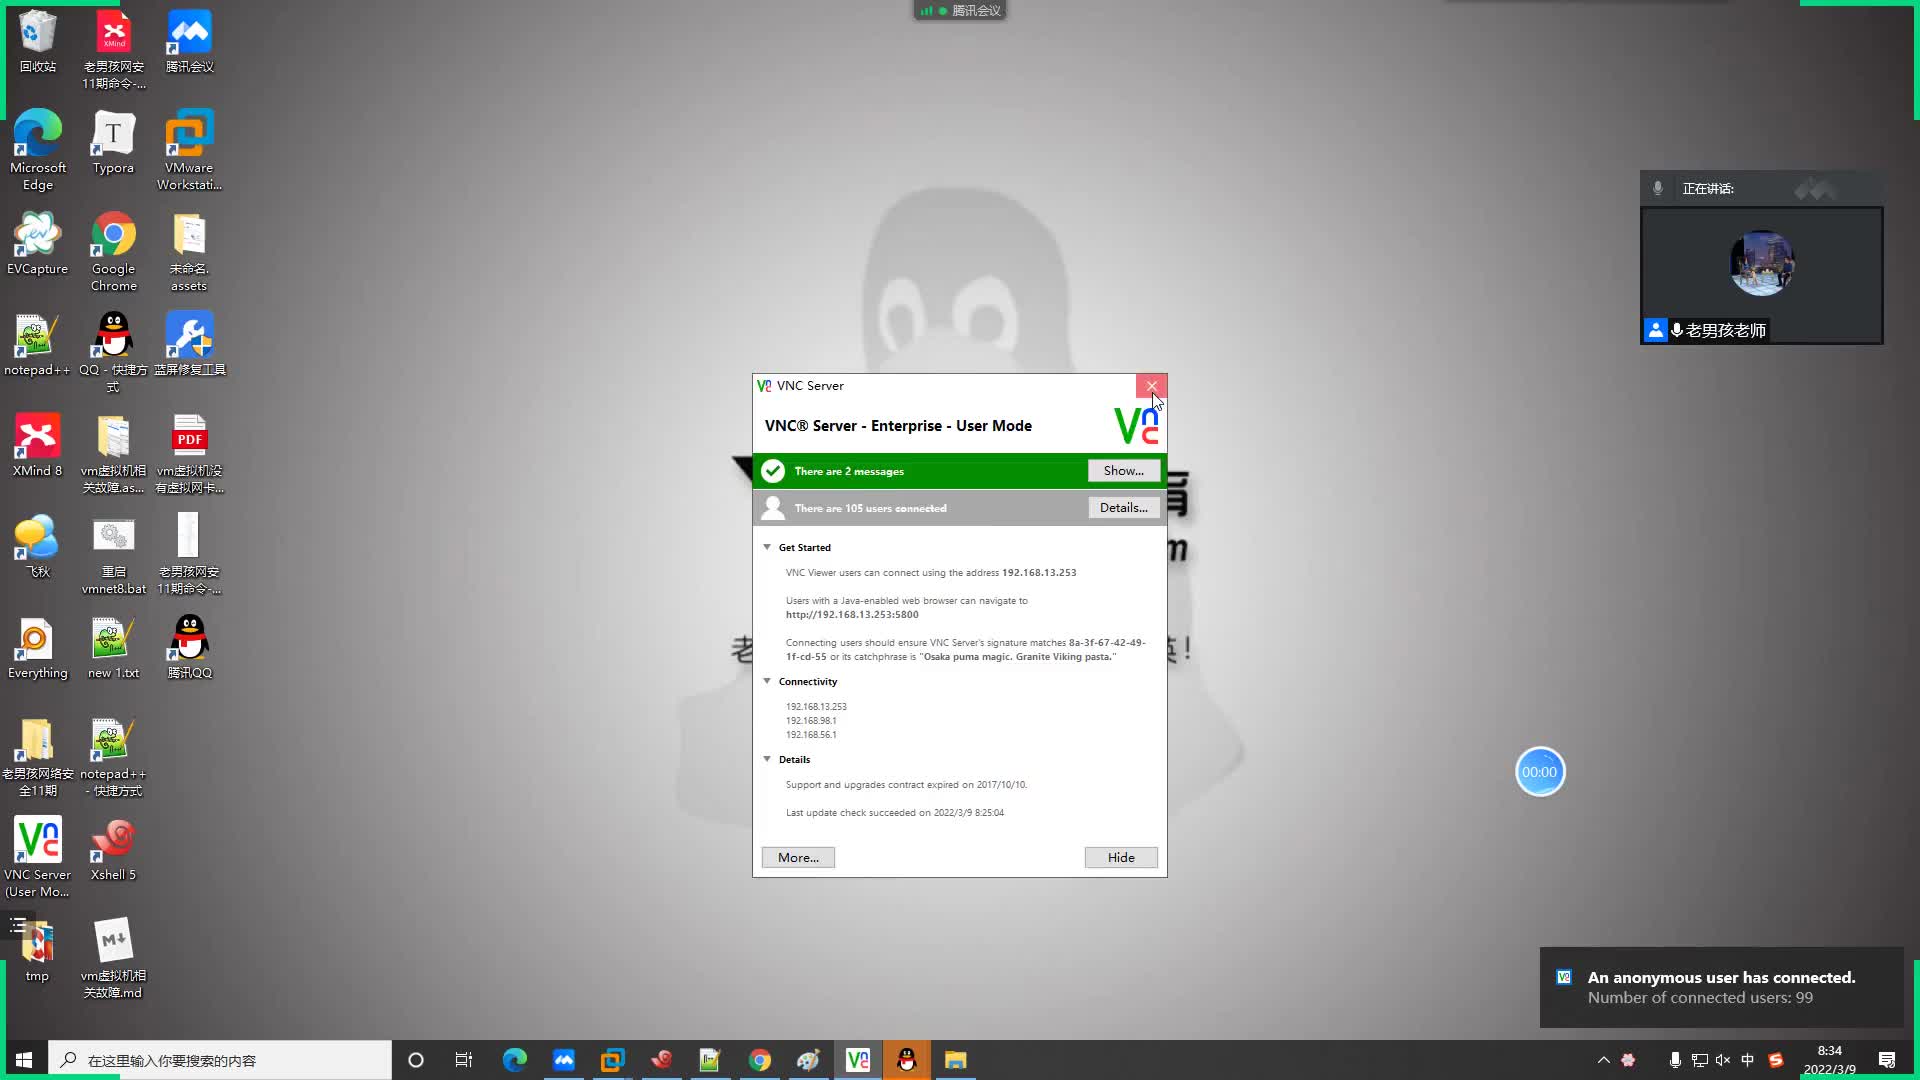Select the PDF file vm虚拟机没有虚拟网卡 icon
This screenshot has width=1920, height=1080.
click(x=189, y=453)
